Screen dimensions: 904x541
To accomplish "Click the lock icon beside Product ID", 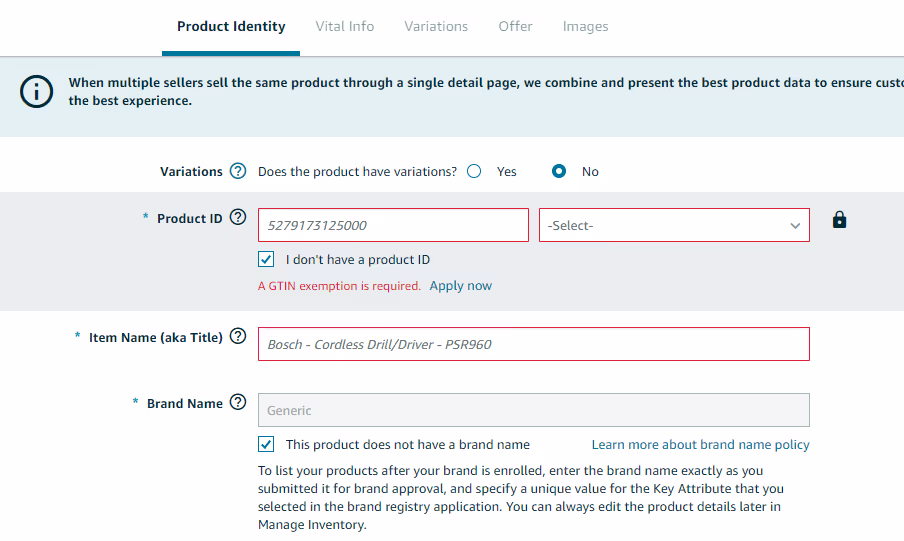I will point(839,220).
